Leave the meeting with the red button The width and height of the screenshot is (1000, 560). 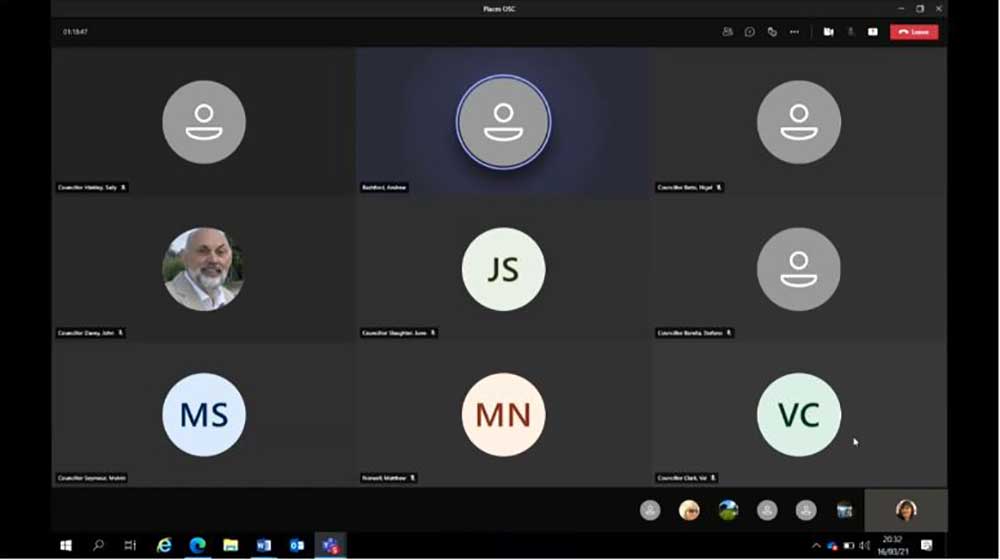tap(914, 32)
